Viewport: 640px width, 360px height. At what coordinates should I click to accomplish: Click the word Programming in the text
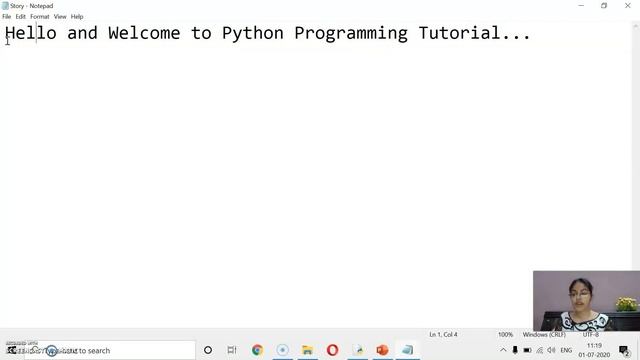click(351, 34)
